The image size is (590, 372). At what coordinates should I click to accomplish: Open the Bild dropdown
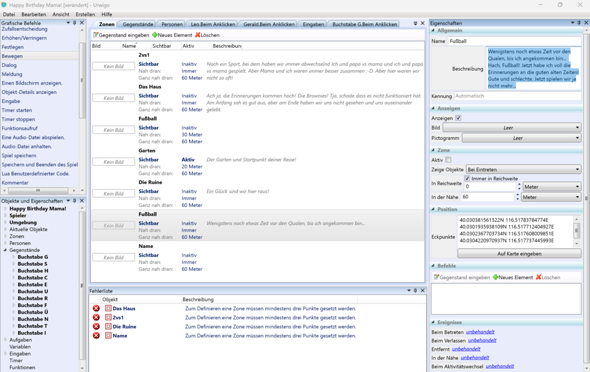(512, 128)
